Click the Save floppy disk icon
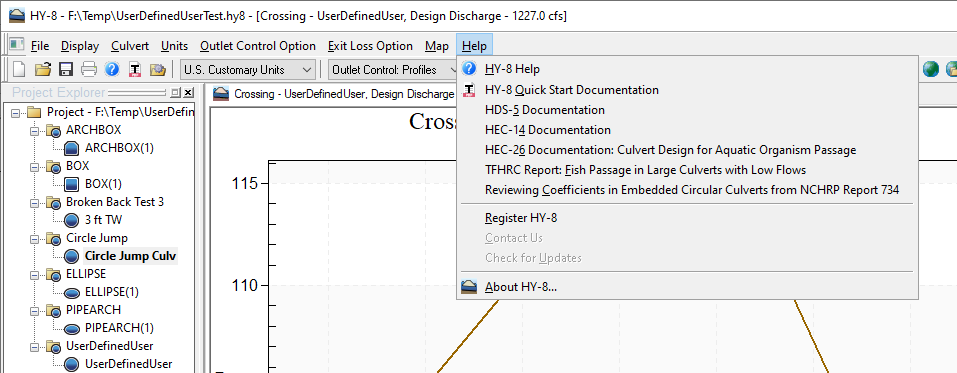 coord(66,69)
